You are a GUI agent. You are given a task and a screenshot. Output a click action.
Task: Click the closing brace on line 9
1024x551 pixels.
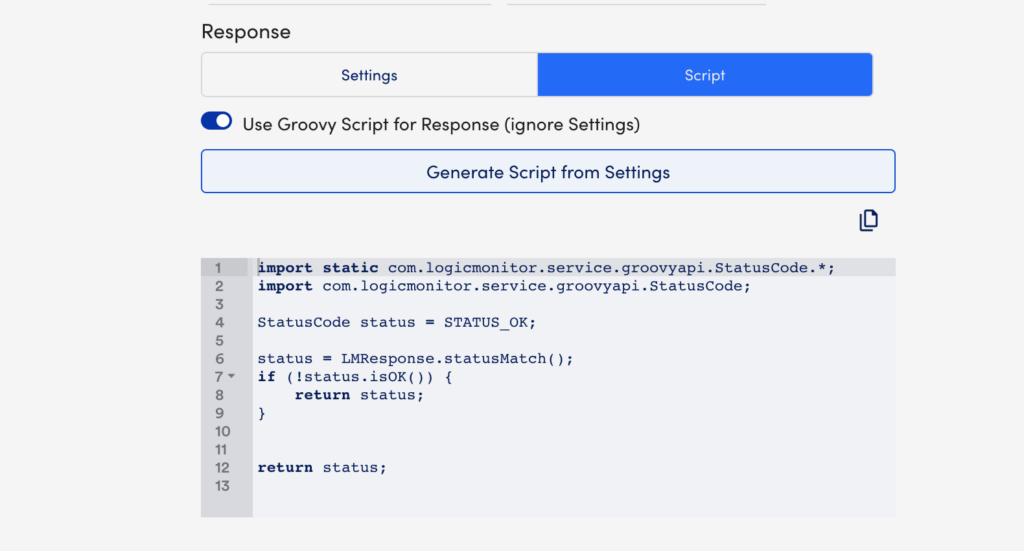pos(261,413)
